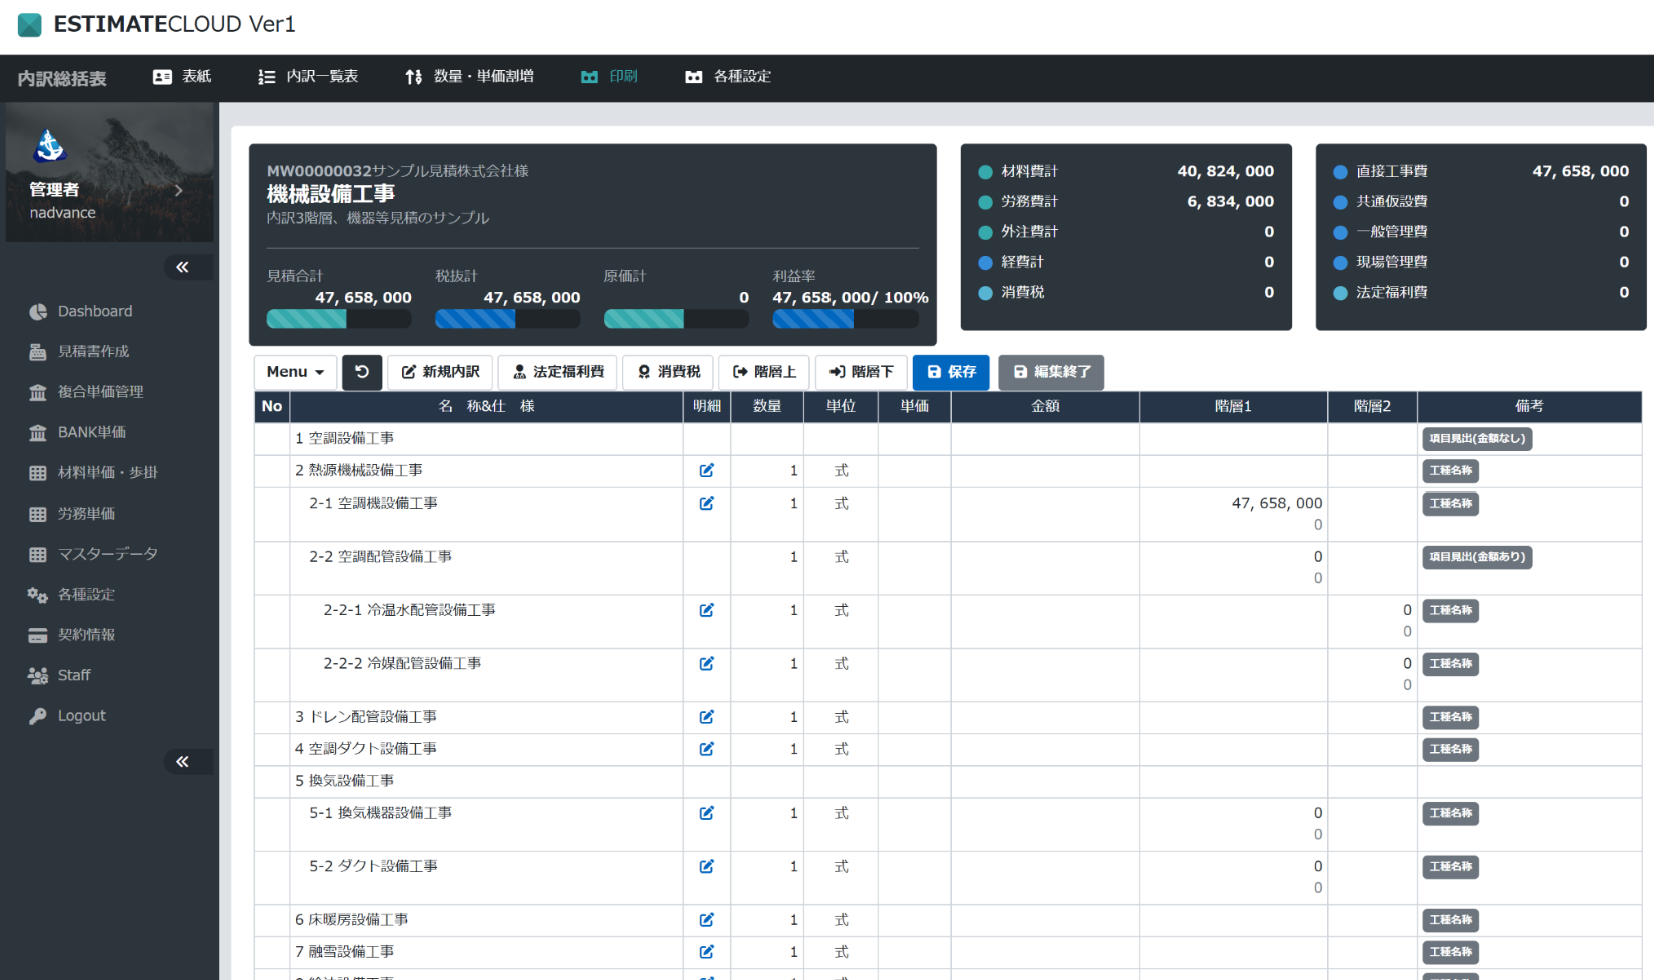Open the 表紙 tab

[182, 77]
